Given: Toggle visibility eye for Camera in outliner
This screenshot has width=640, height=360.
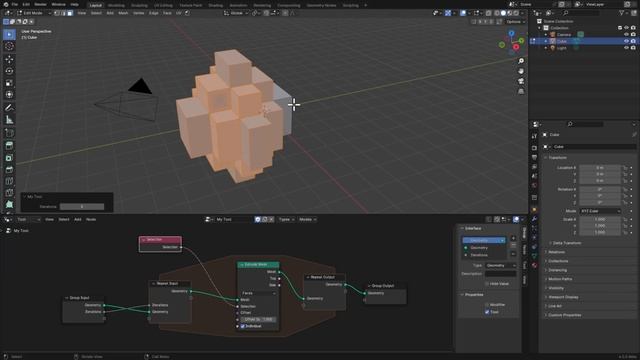Looking at the screenshot, I should (626, 34).
